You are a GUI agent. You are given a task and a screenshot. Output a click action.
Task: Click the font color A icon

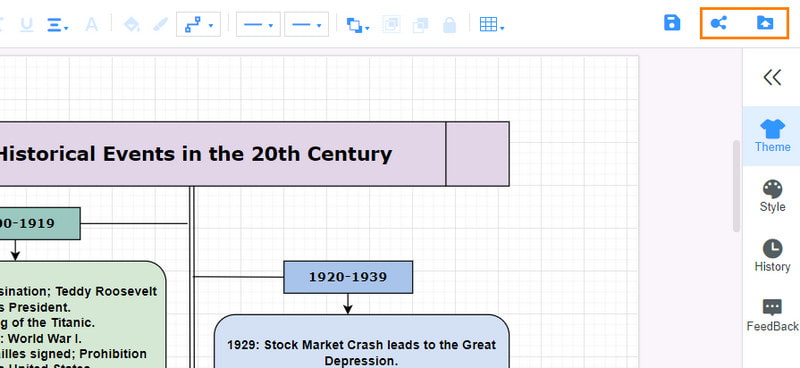click(x=91, y=24)
